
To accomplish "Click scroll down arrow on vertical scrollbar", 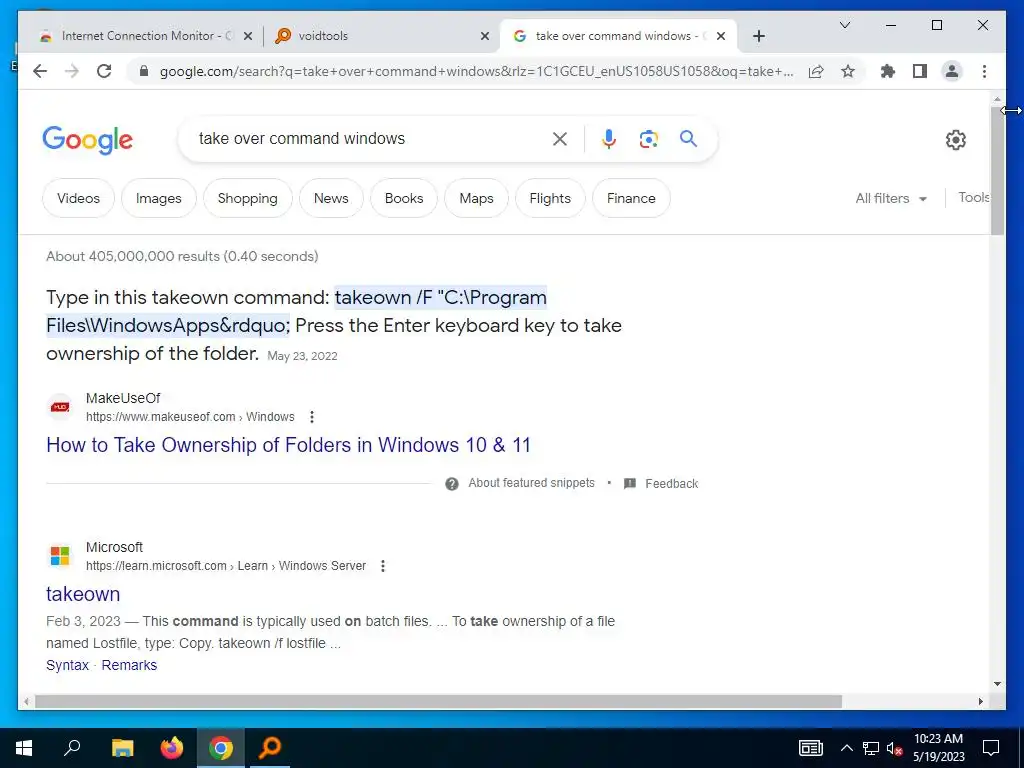I will 997,684.
